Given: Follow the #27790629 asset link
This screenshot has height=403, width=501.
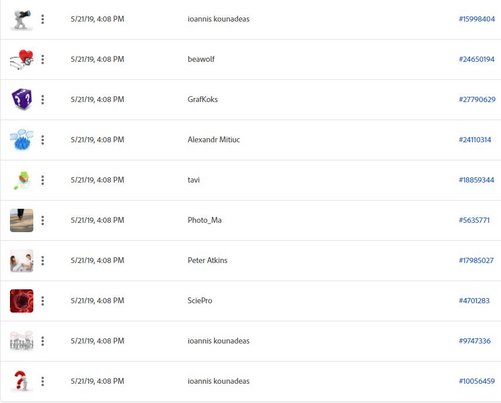Looking at the screenshot, I should click(x=477, y=99).
